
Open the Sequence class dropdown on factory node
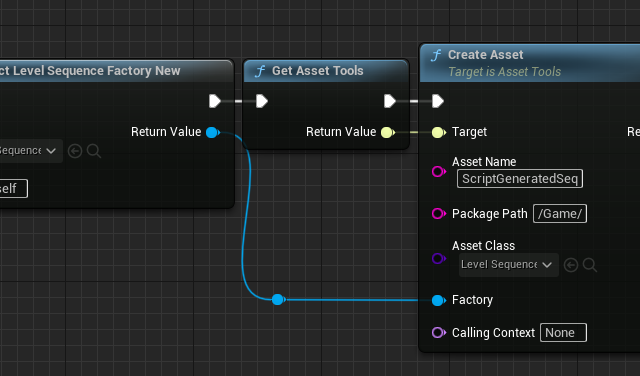(x=30, y=151)
